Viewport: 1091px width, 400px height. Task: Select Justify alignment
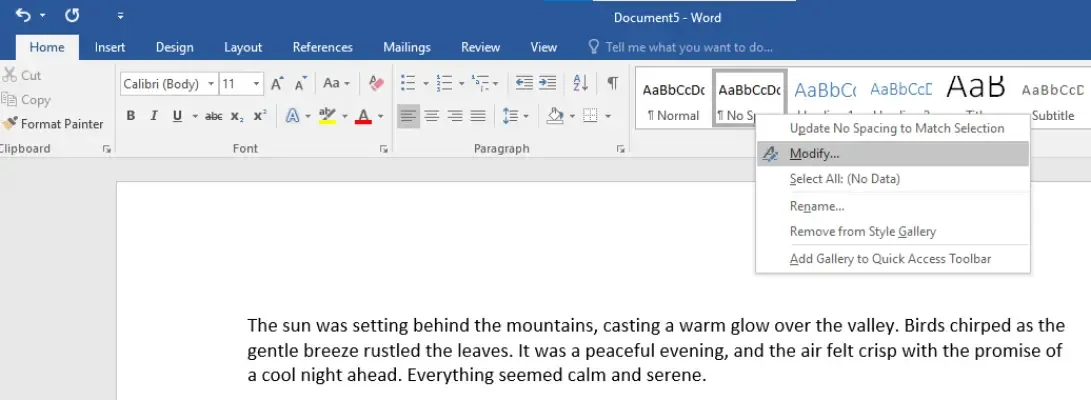click(x=478, y=116)
